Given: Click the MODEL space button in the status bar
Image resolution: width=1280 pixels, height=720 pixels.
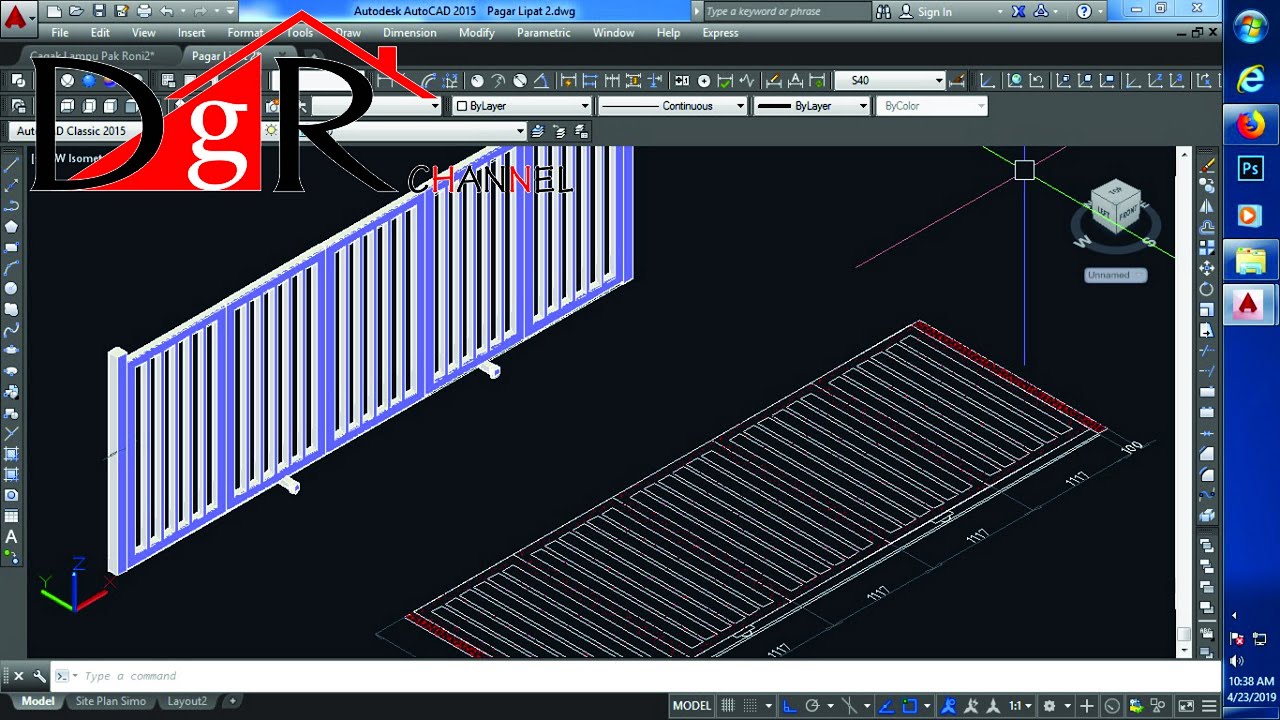Looking at the screenshot, I should [692, 706].
